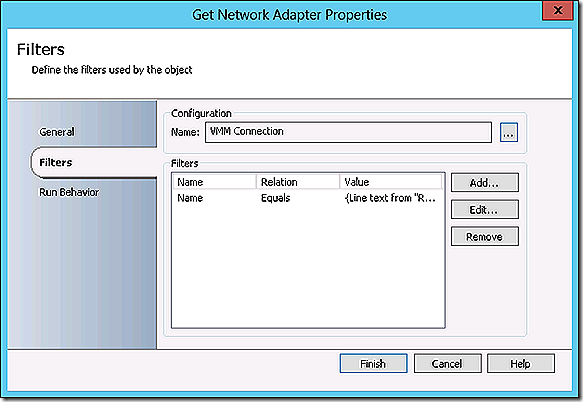
Task: Open the Run Behavior tab
Action: tap(69, 192)
